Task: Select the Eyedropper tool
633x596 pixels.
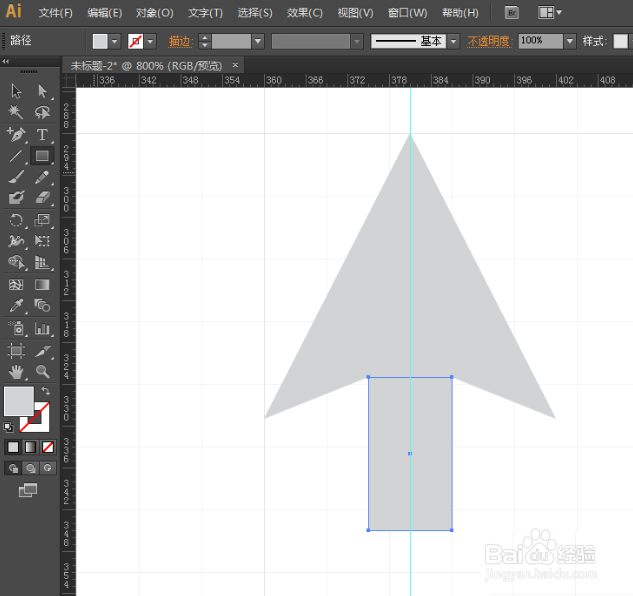Action: click(x=16, y=306)
